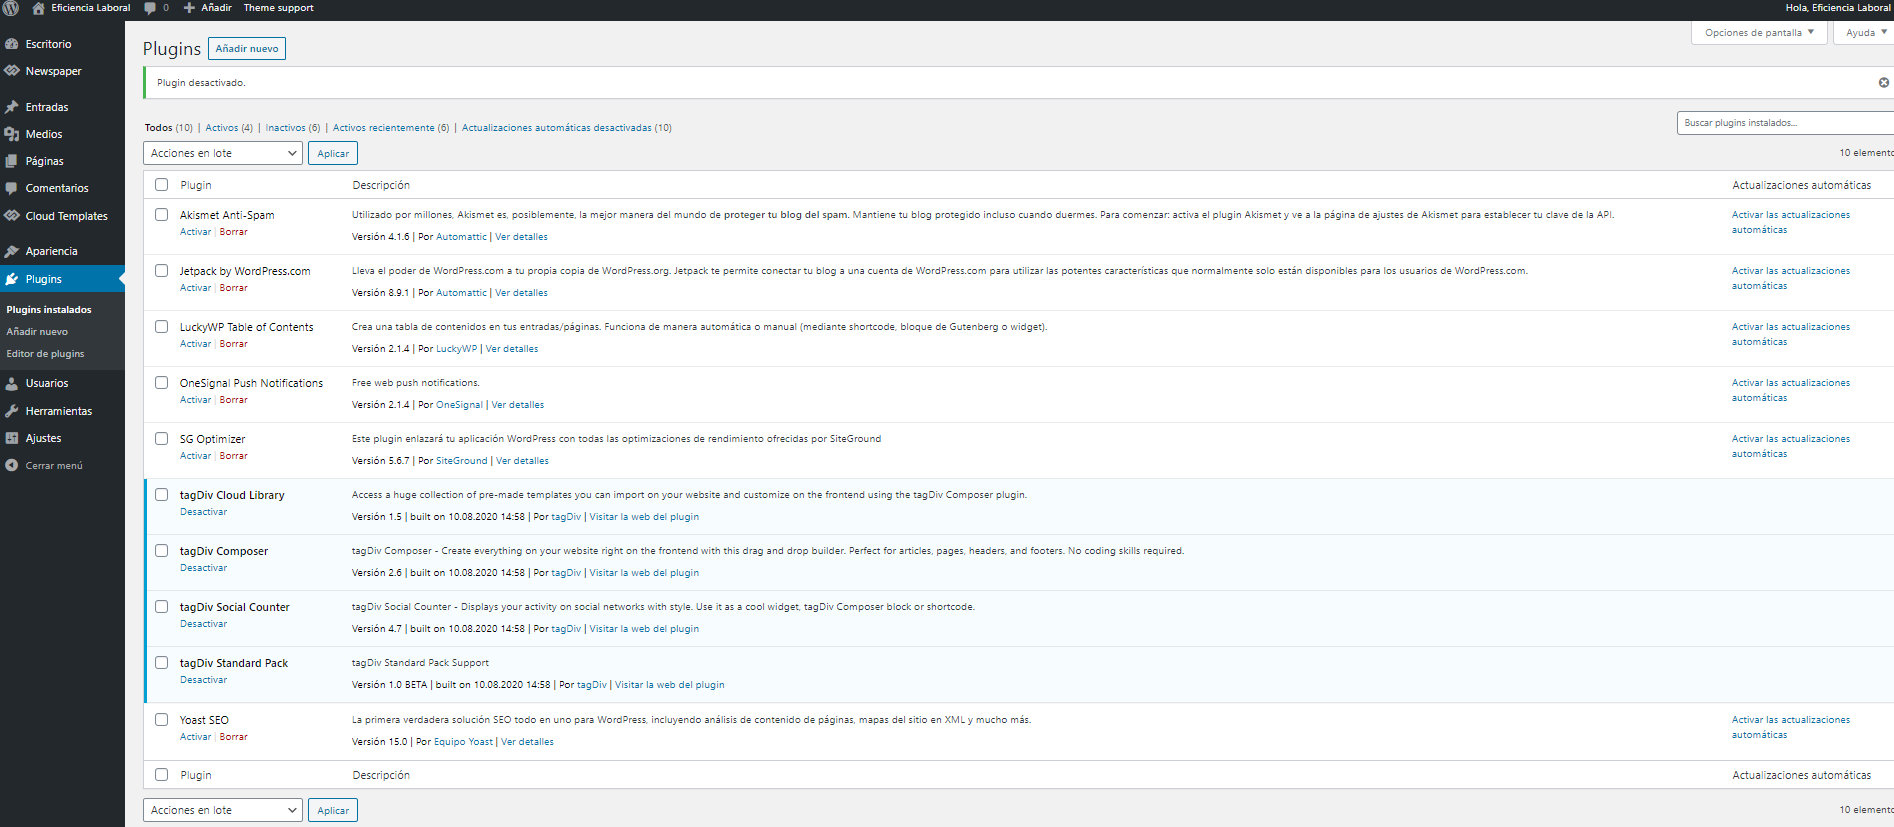Click the Medios media icon
The image size is (1894, 827).
tap(12, 134)
